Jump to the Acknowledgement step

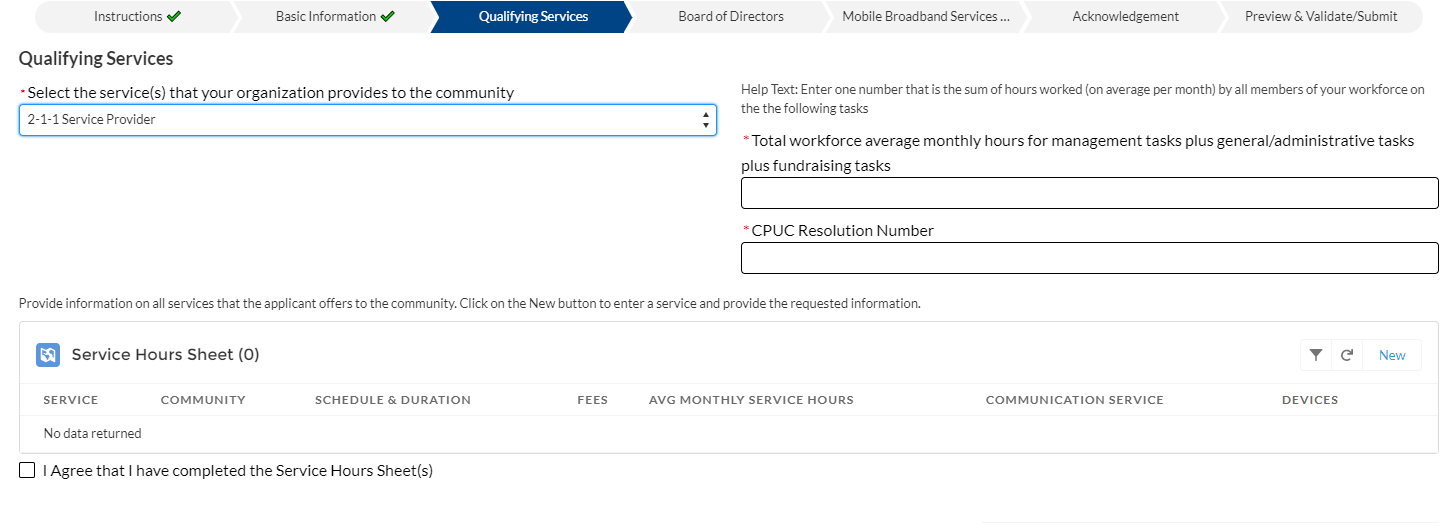1125,16
